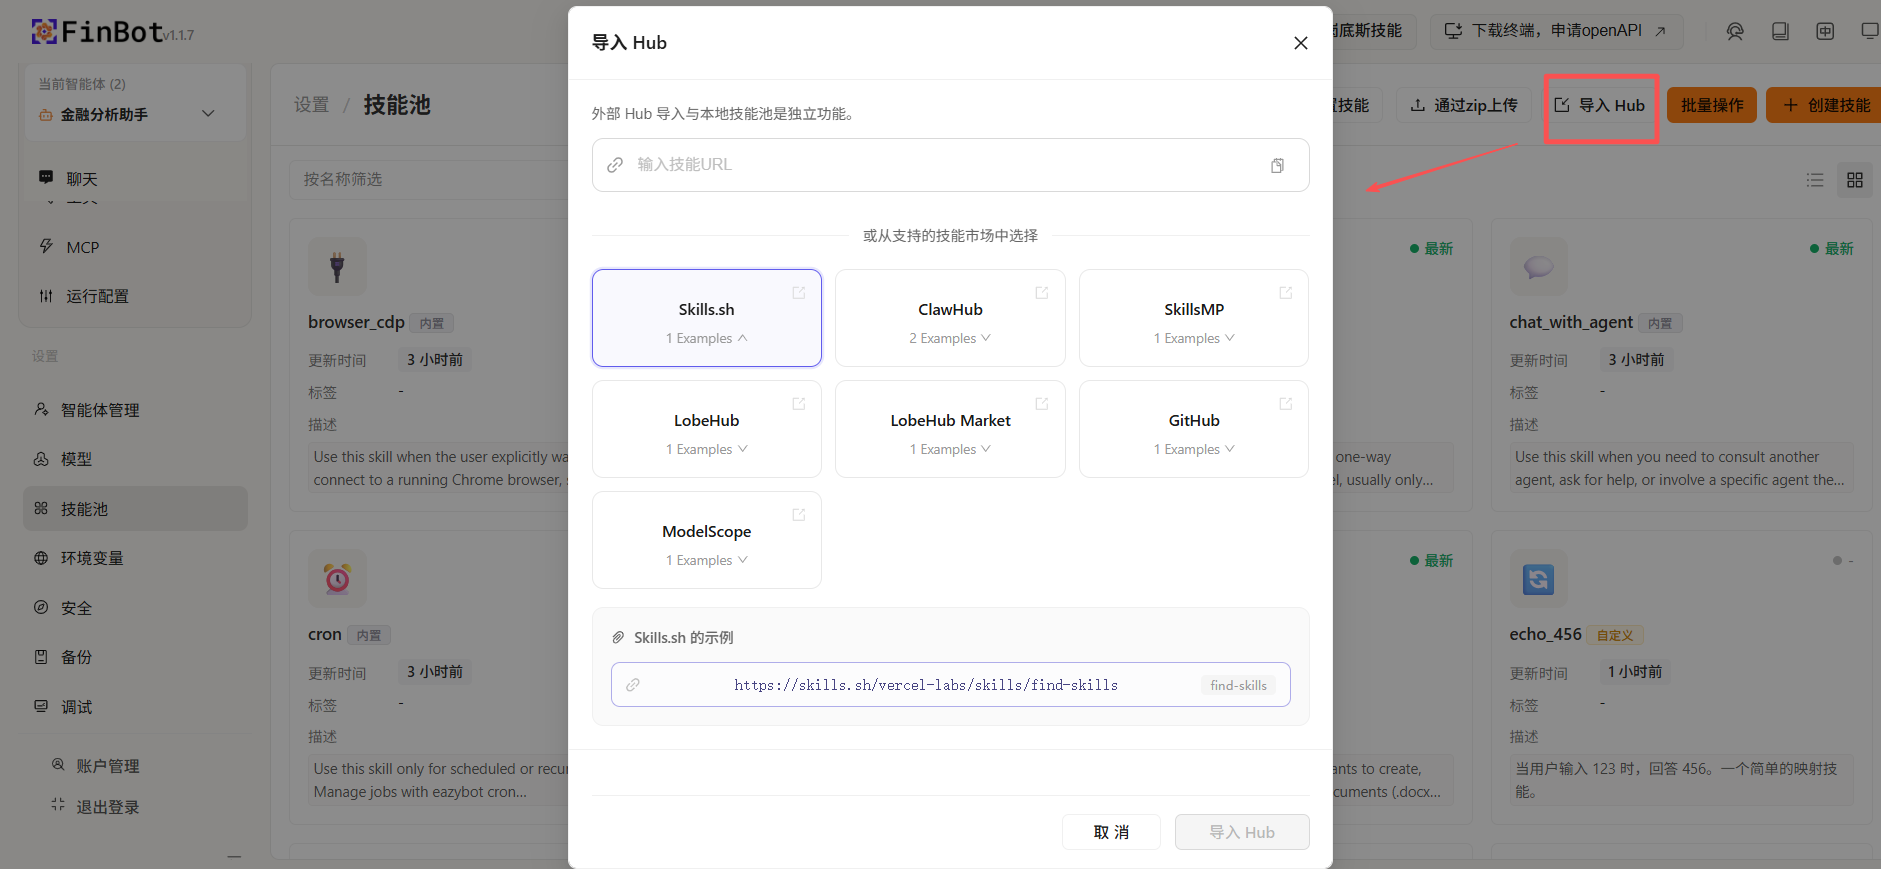This screenshot has width=1881, height=869.
Task: Click 输入技能URL input field
Action: click(x=950, y=165)
